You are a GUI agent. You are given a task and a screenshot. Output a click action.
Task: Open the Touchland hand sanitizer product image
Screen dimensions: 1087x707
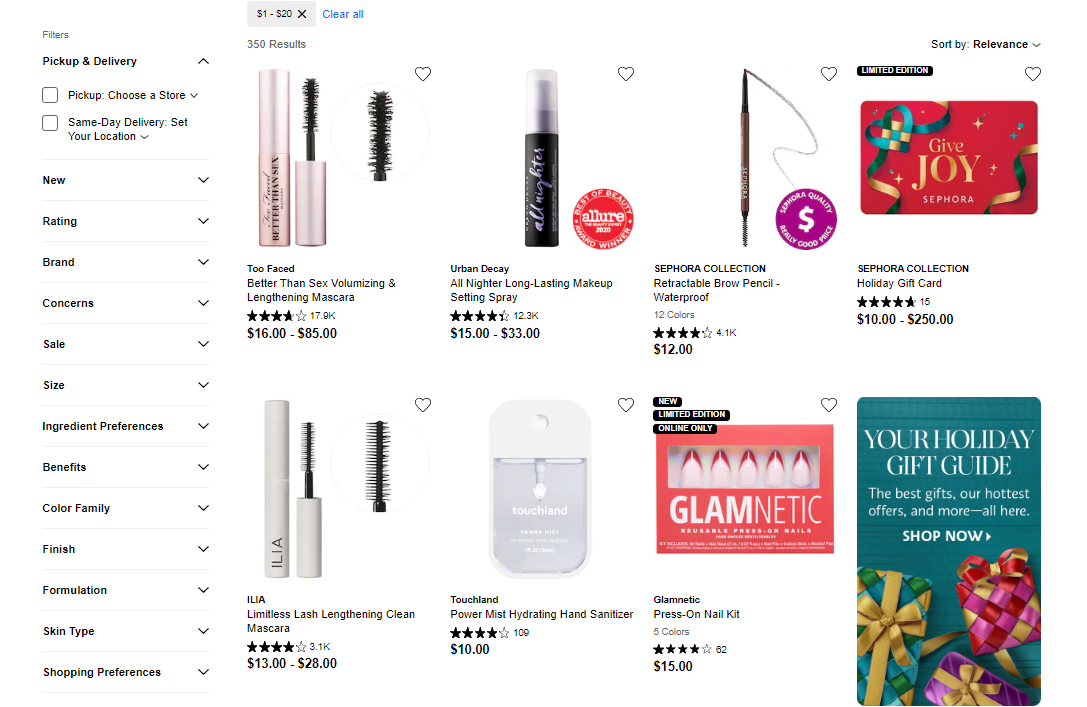(x=541, y=490)
